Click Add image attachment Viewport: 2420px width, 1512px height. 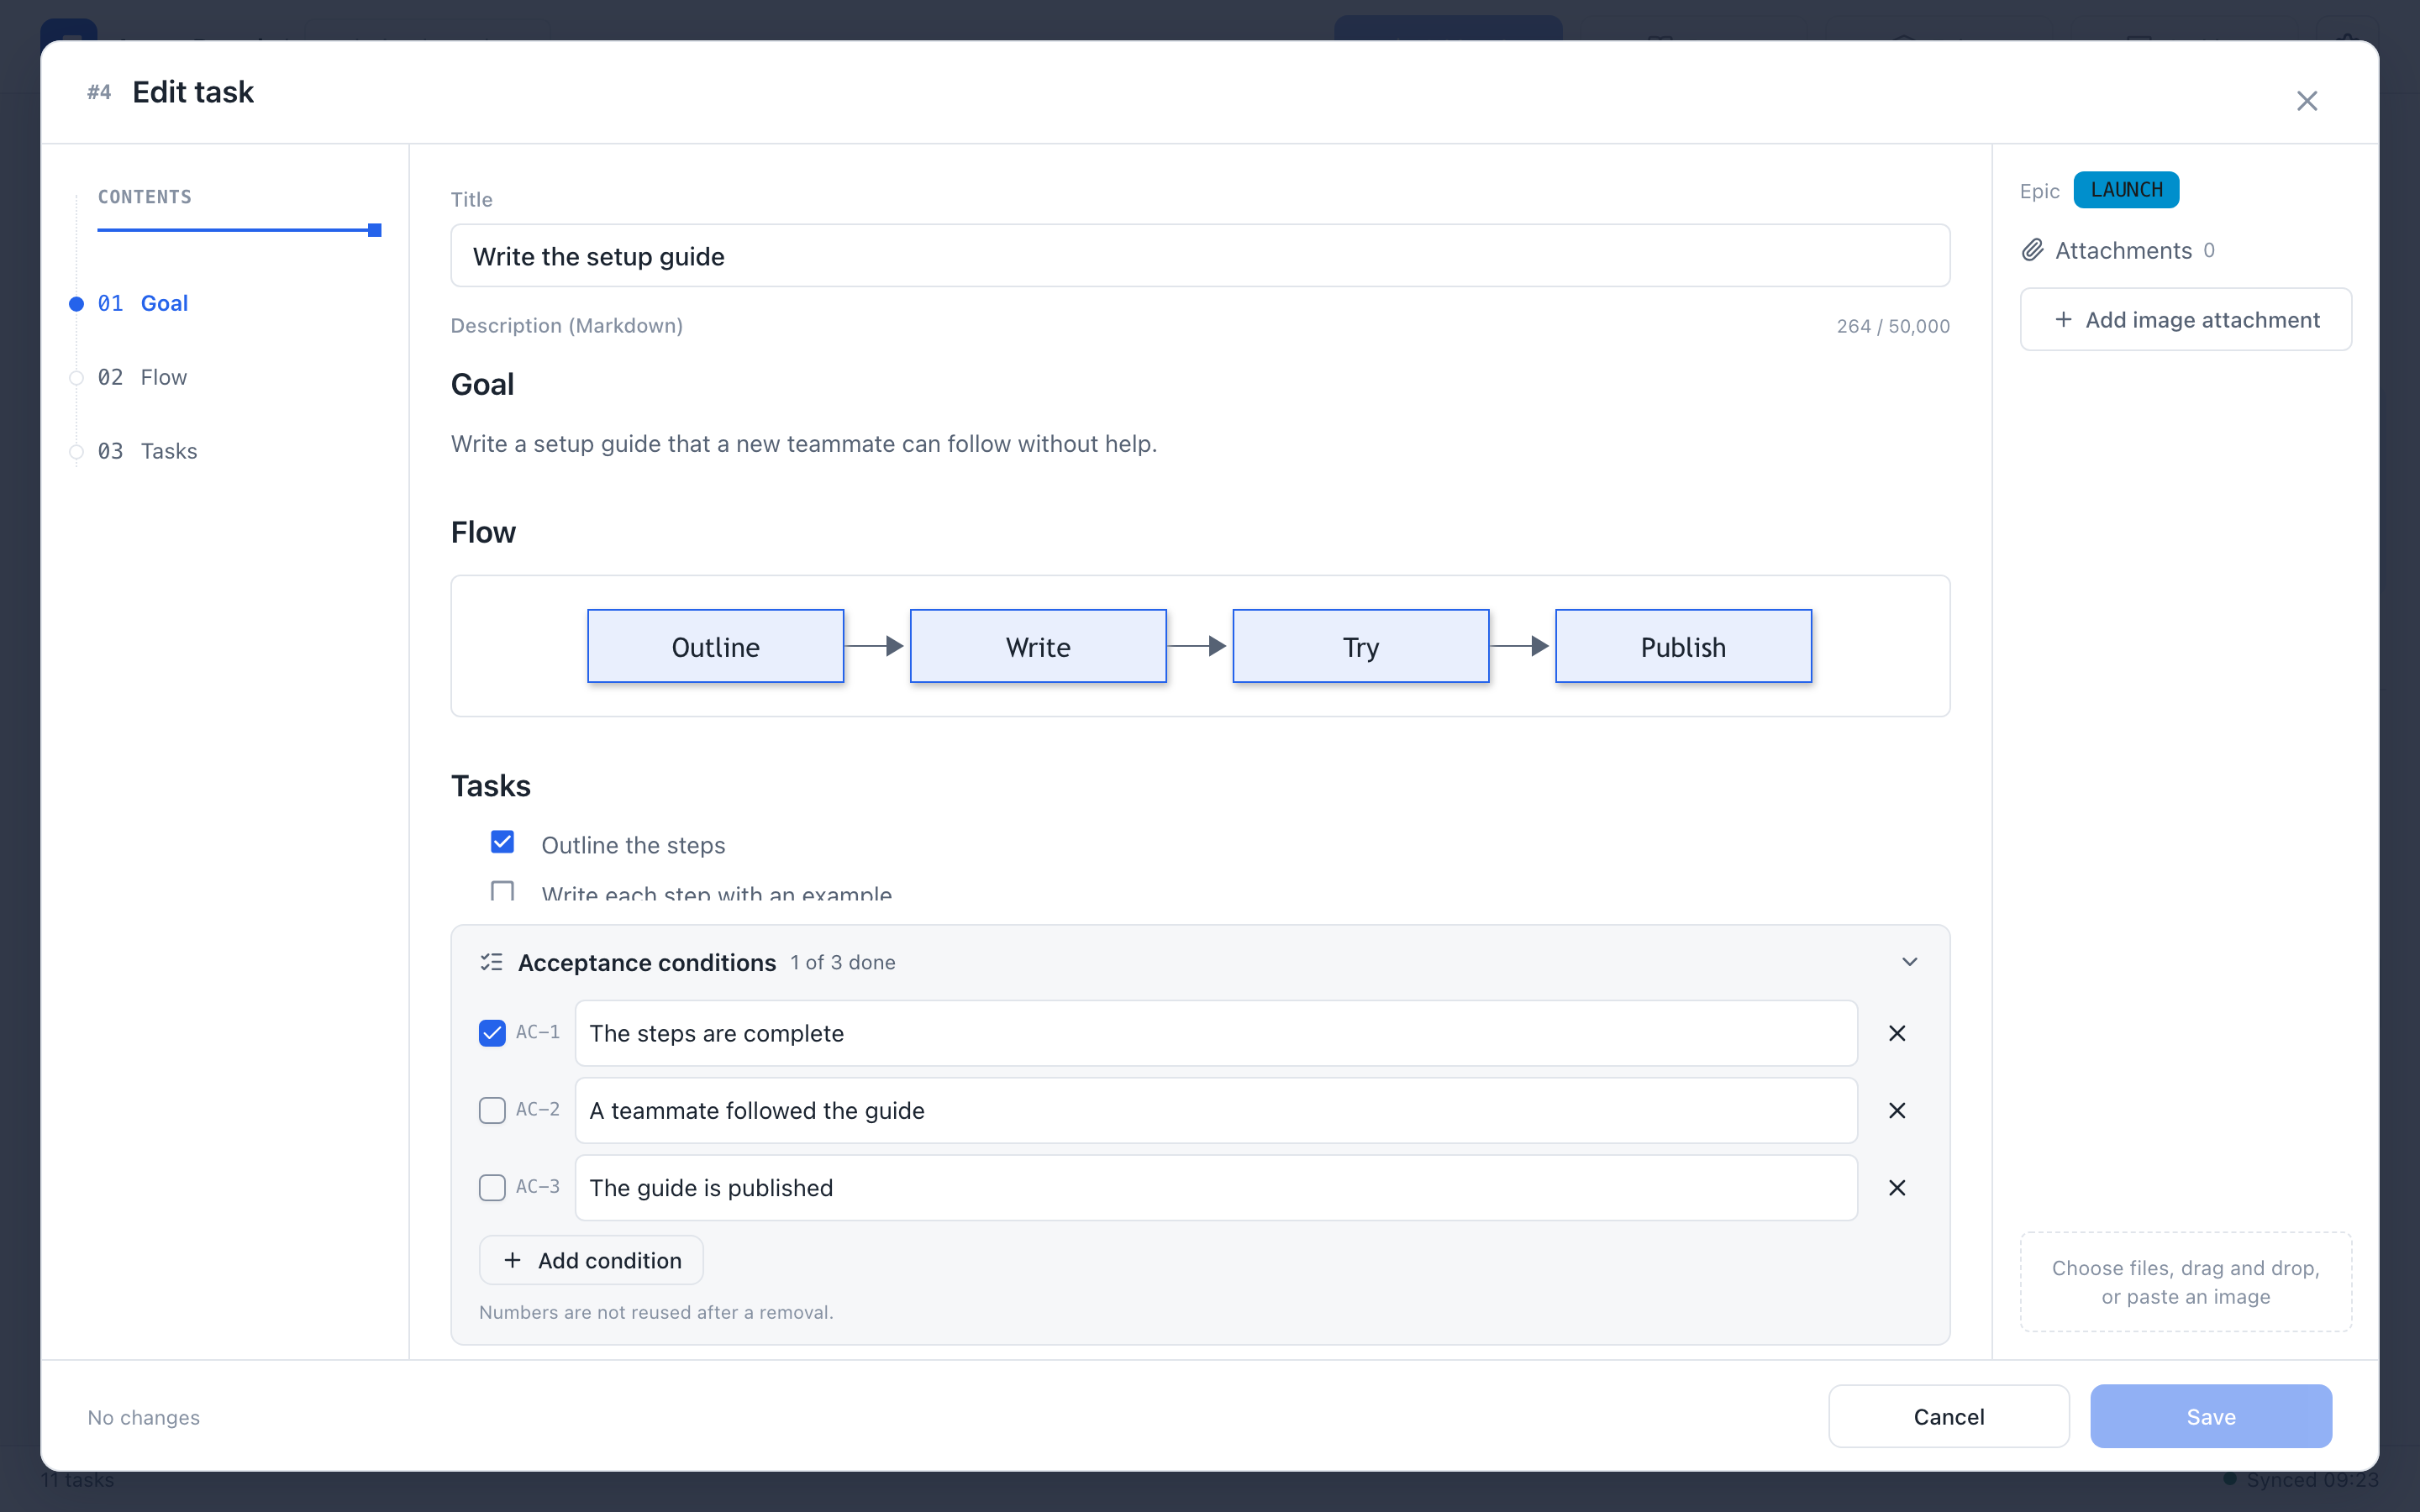point(2186,320)
